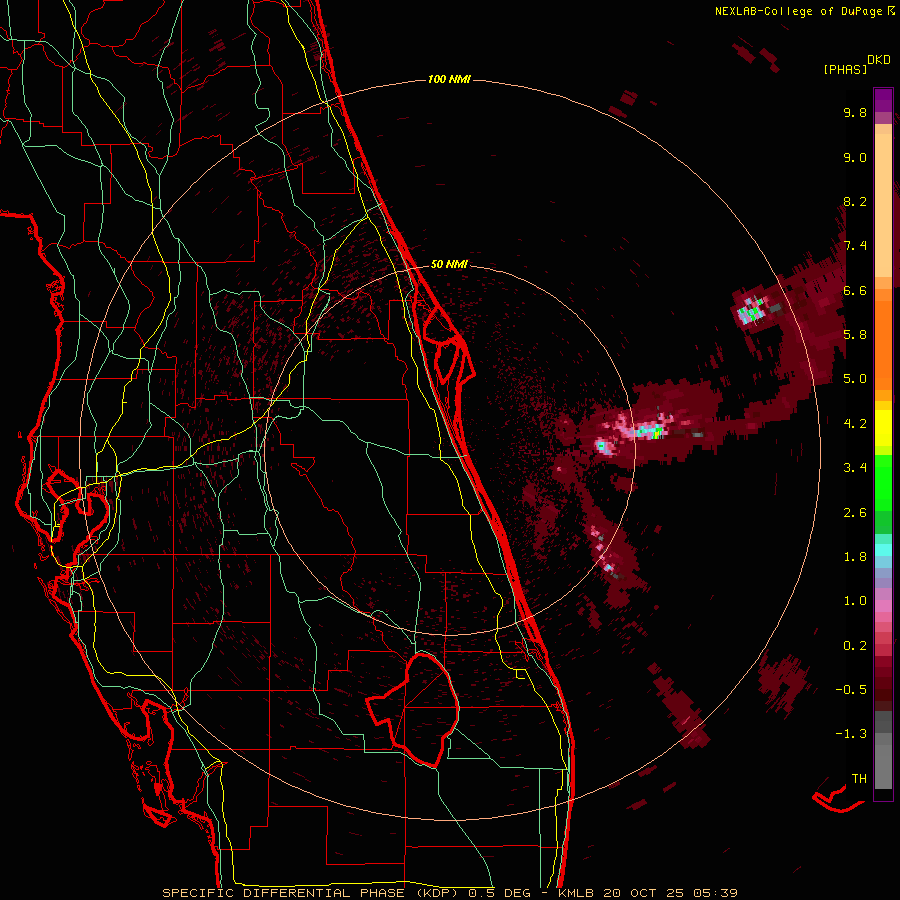Click the SPECIFIC DIFFERENTIAL PHASE (KDP) caption text
This screenshot has width=900, height=900.
[x=311, y=893]
